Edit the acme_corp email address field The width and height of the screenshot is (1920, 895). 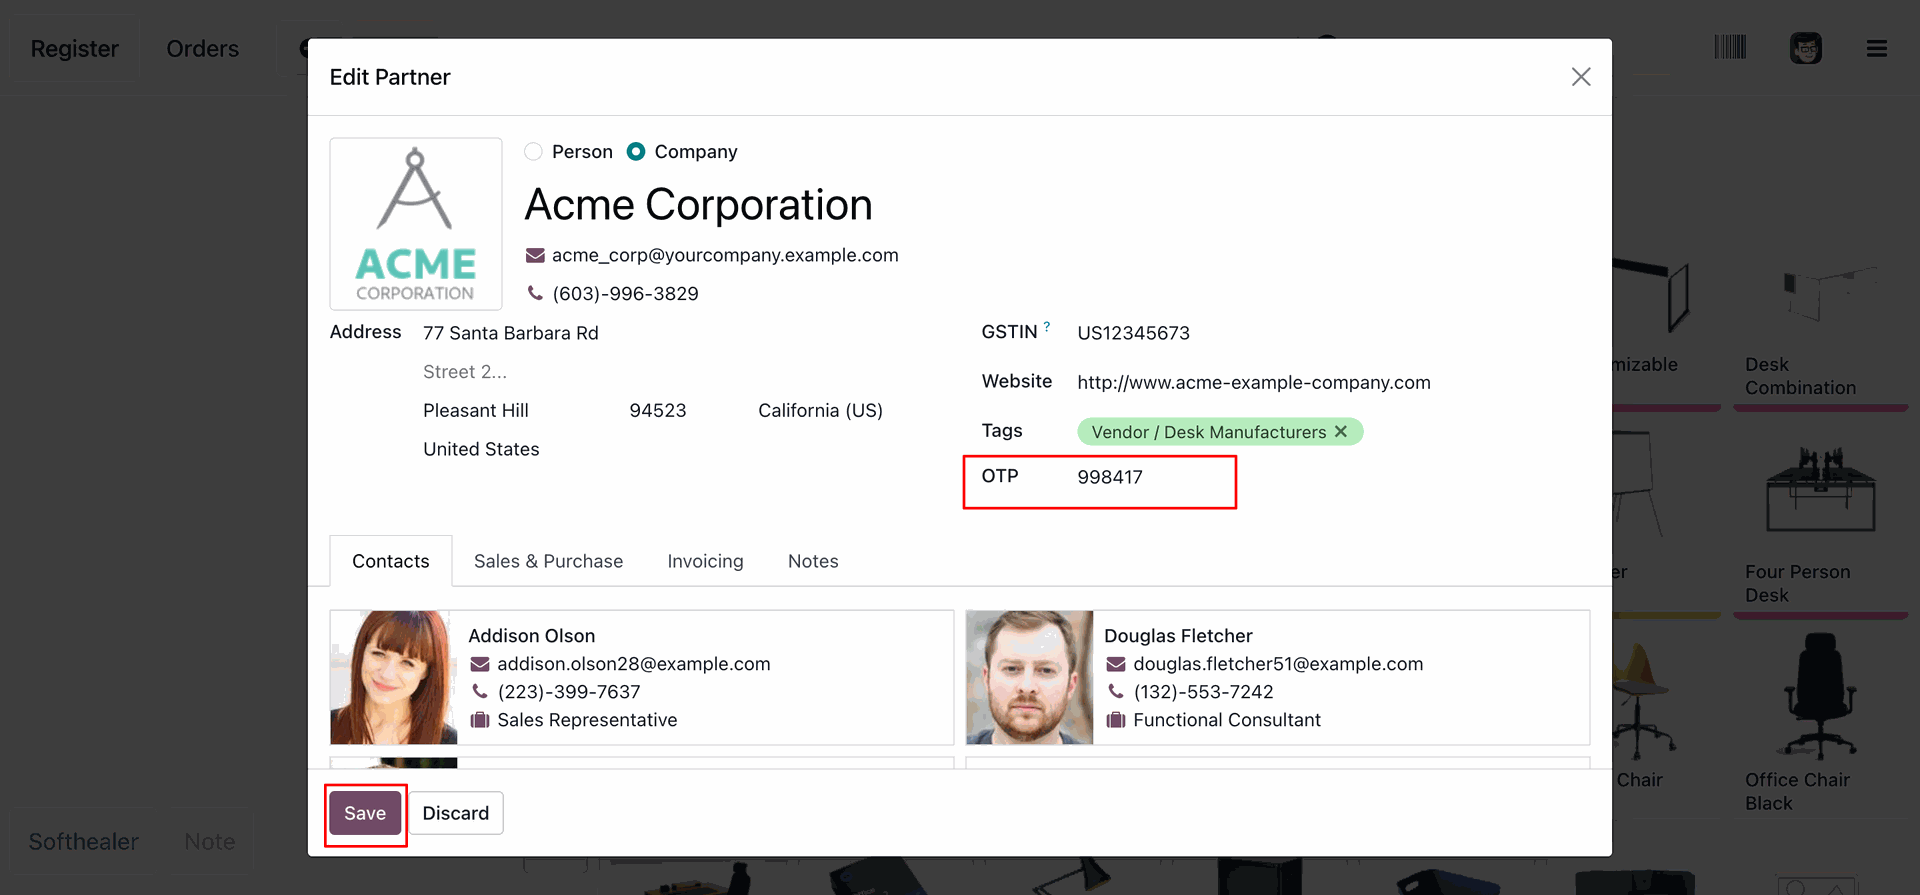[725, 256]
